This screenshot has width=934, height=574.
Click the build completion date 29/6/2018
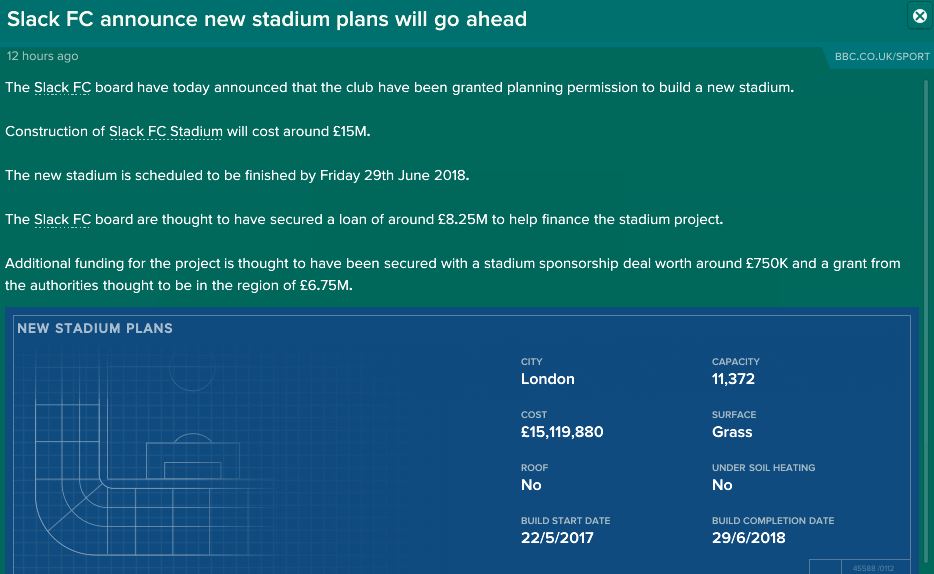coord(748,538)
